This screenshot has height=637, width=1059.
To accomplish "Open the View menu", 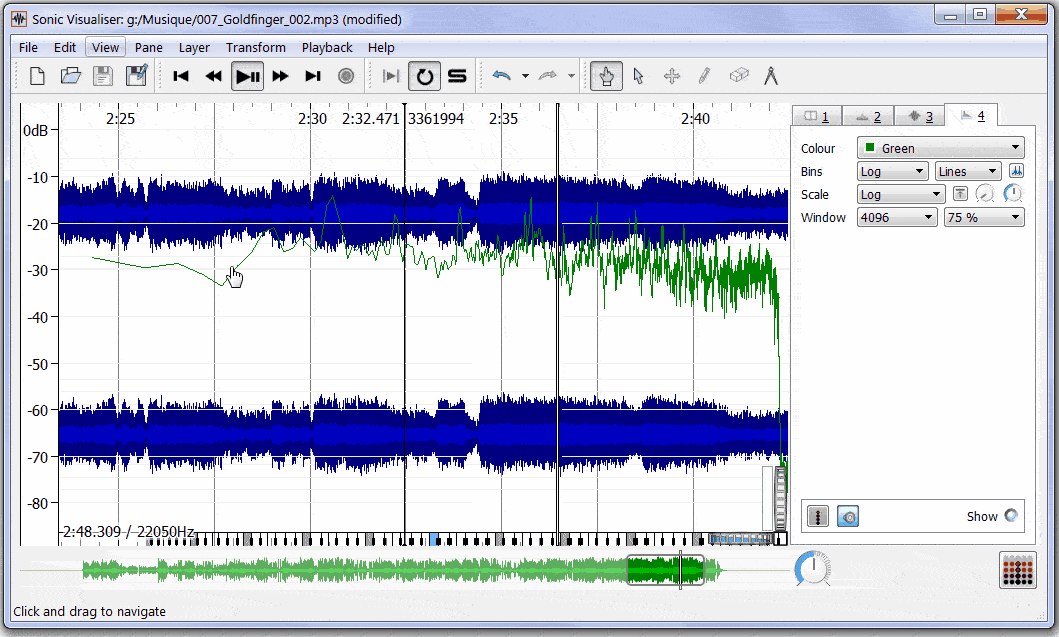I will click(105, 47).
